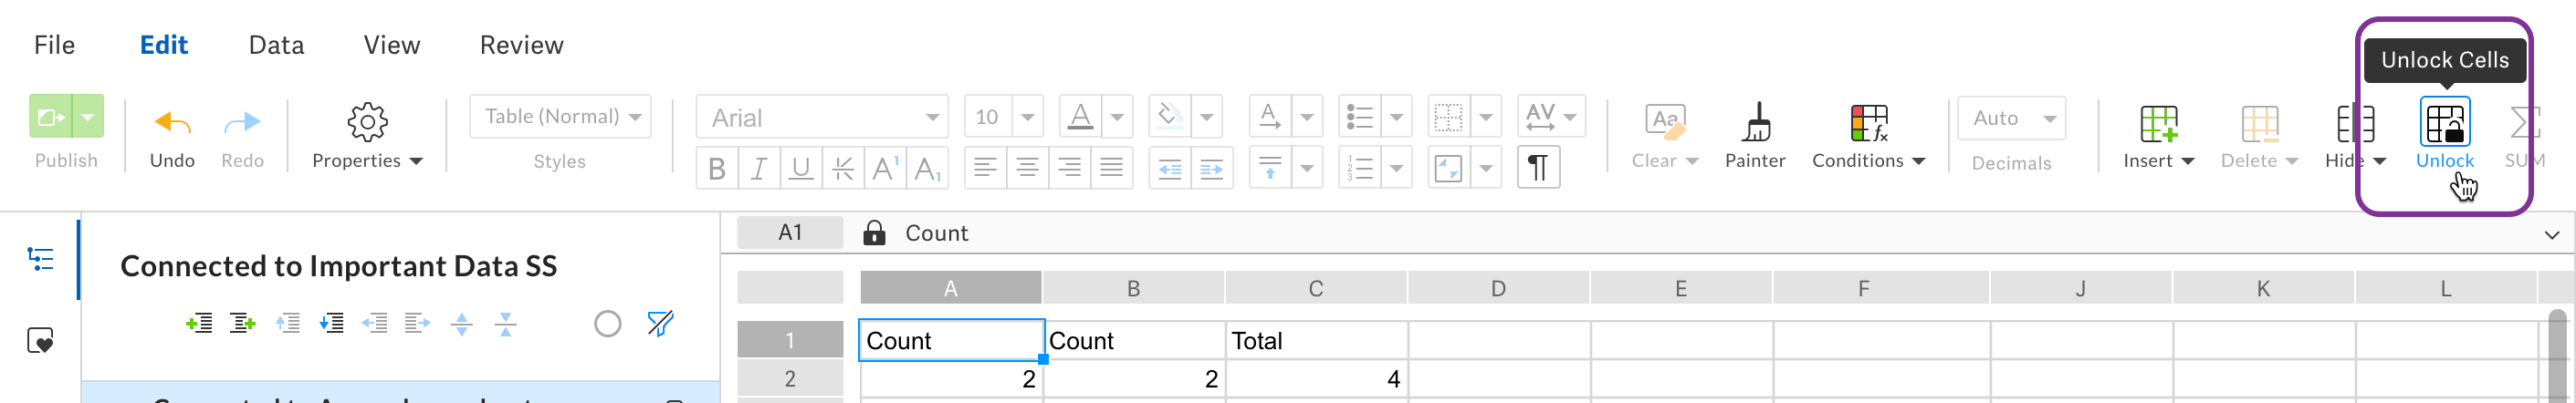
Task: Switch to the Review menu
Action: pyautogui.click(x=521, y=45)
